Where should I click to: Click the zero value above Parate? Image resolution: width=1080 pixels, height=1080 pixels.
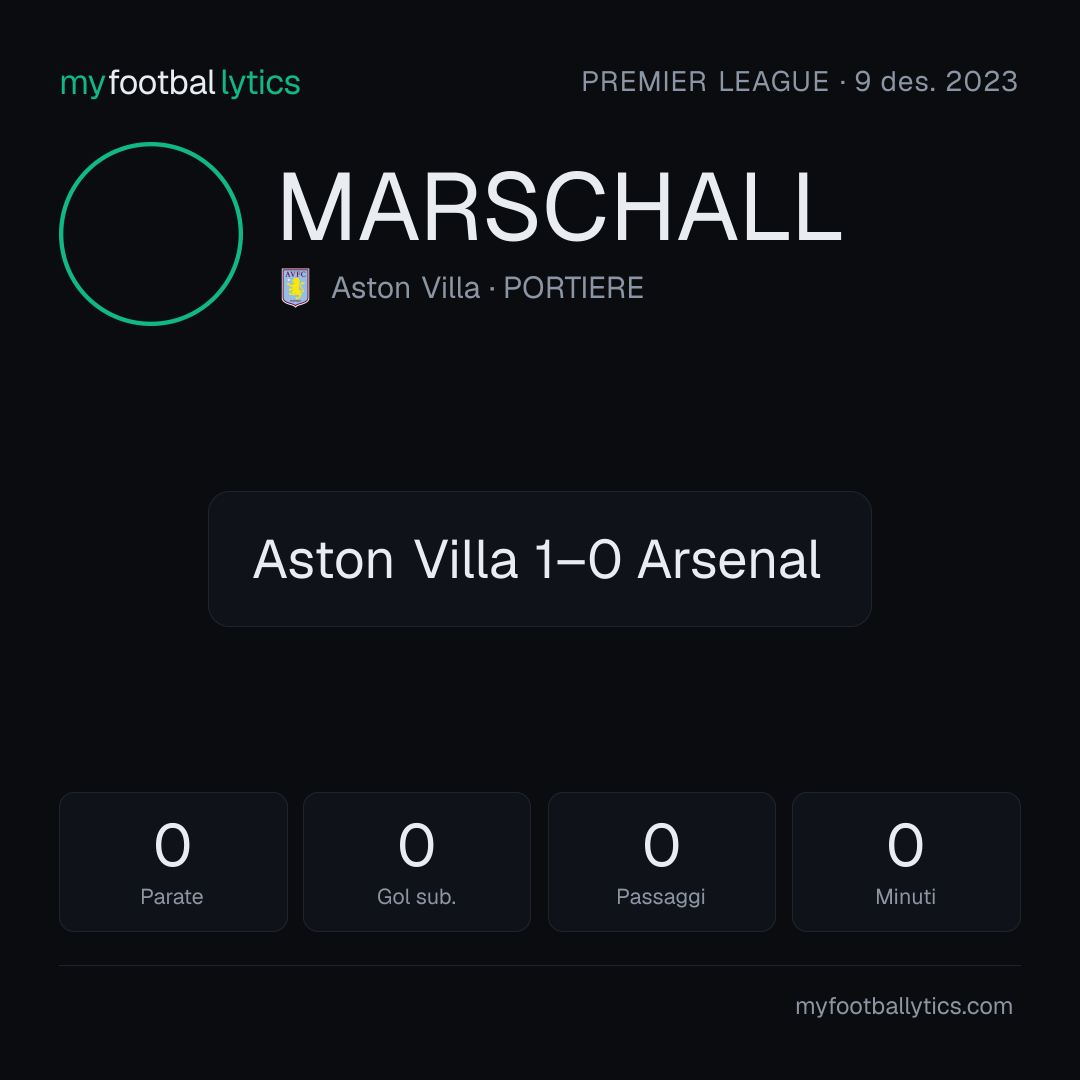[x=172, y=844]
